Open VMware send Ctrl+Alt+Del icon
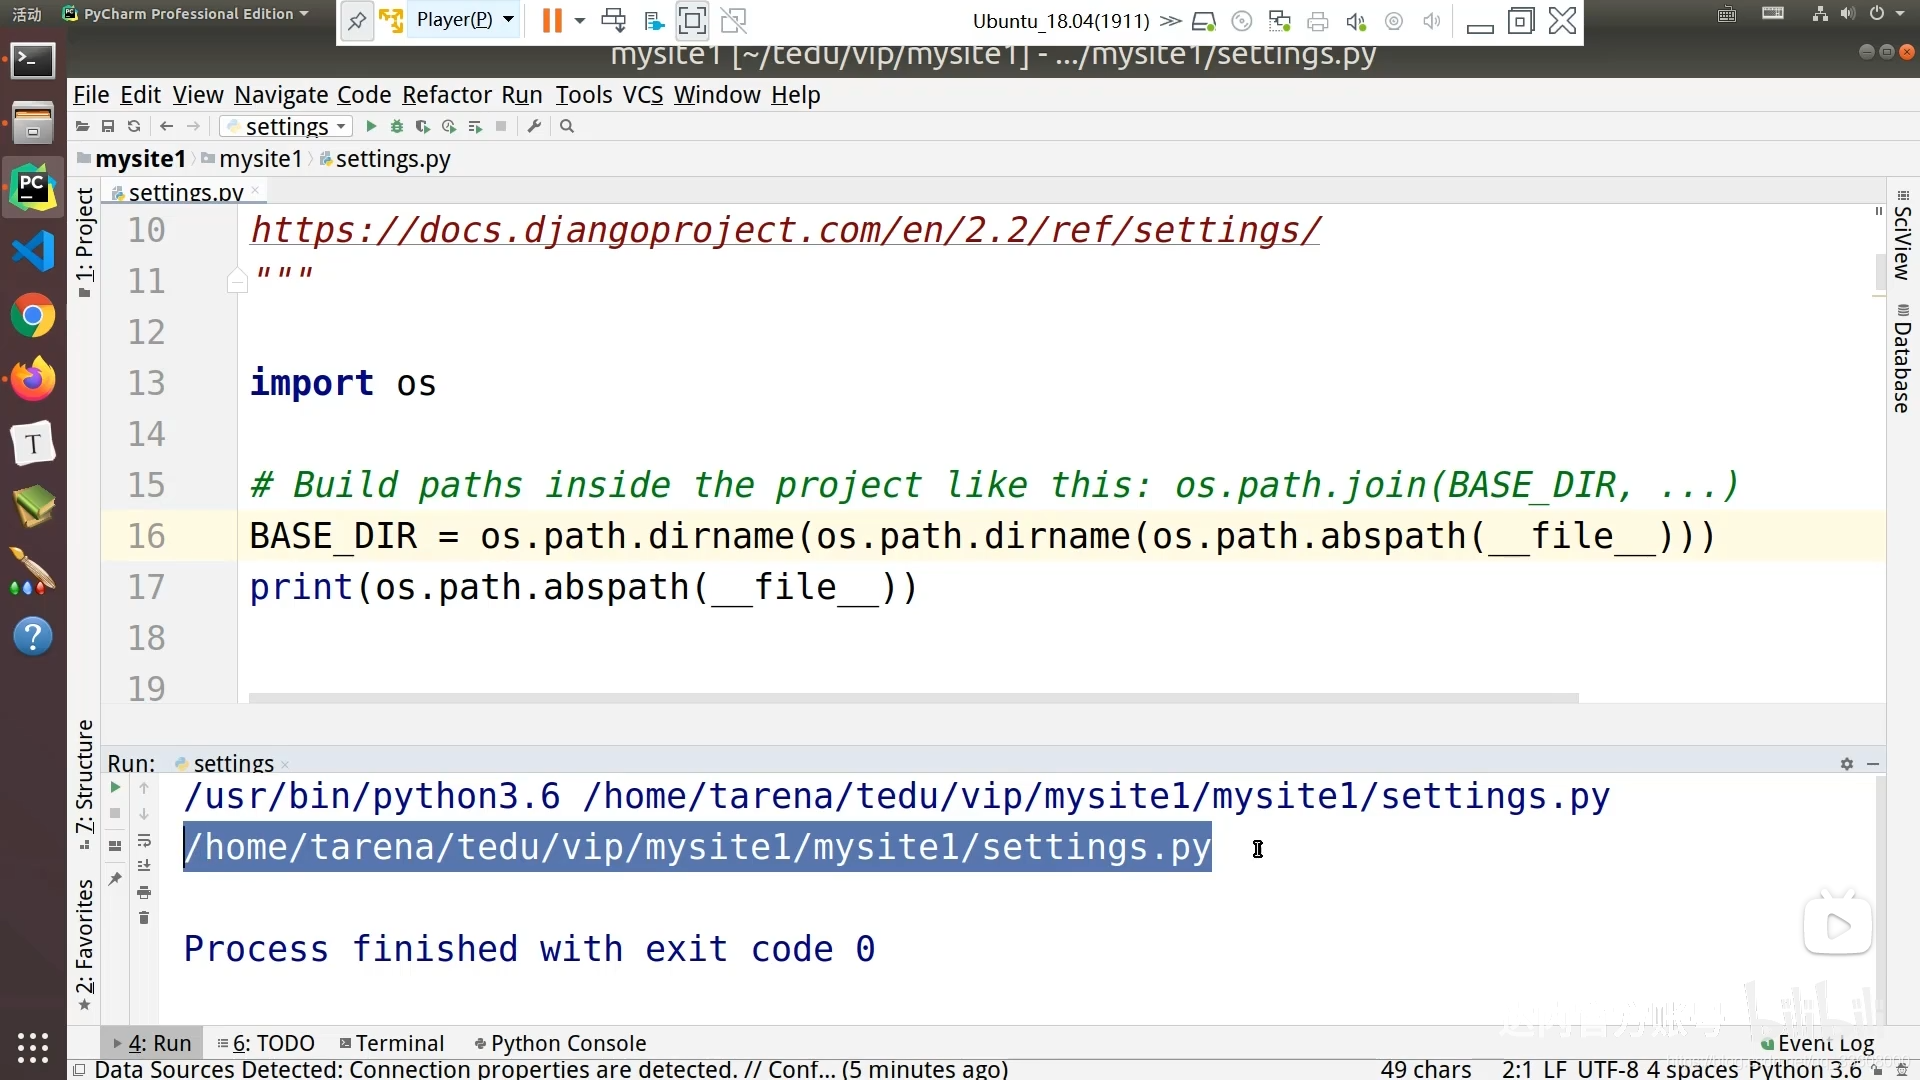Screen dimensions: 1920x1080 point(613,20)
